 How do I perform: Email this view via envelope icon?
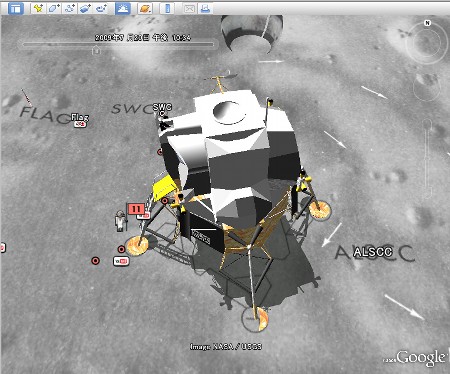[x=189, y=8]
